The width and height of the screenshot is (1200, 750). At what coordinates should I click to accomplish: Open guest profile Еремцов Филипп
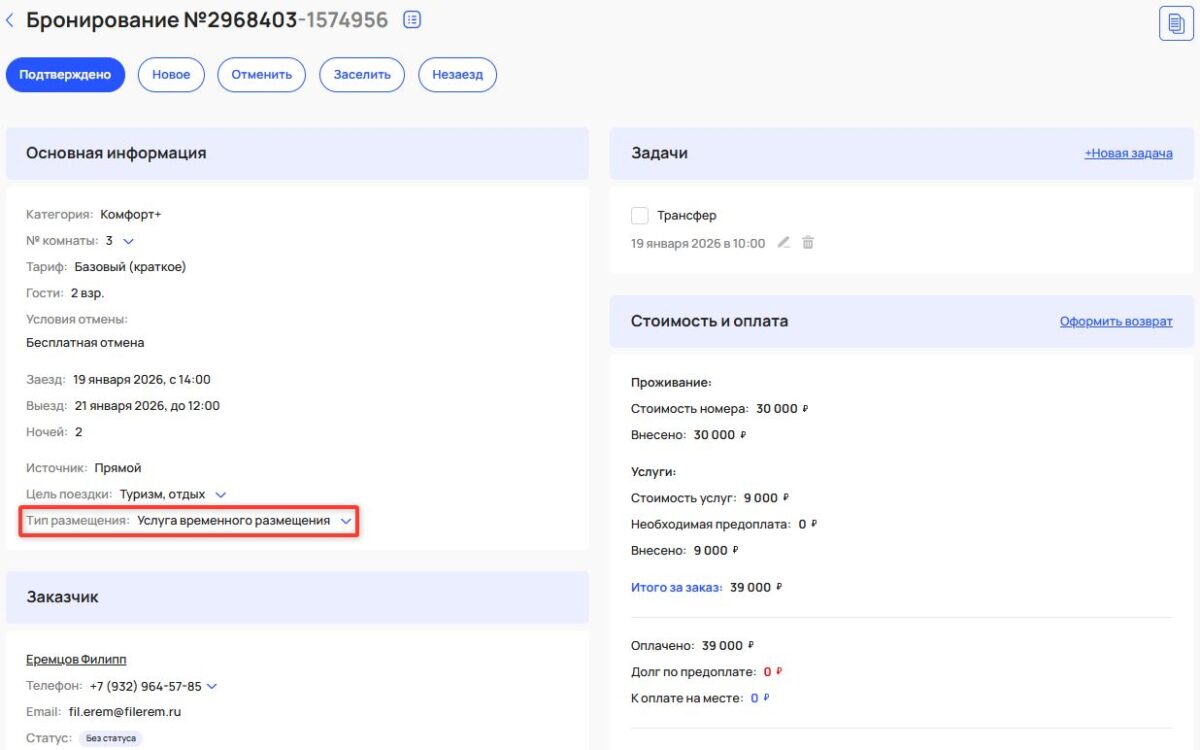76,658
